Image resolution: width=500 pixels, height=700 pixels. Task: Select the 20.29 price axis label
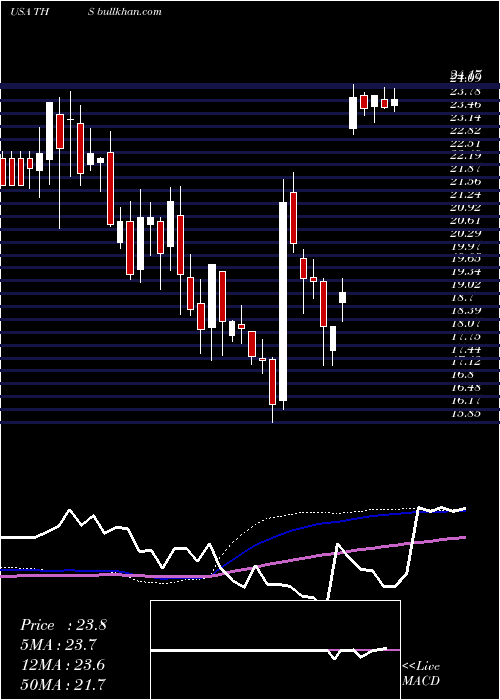tap(465, 233)
